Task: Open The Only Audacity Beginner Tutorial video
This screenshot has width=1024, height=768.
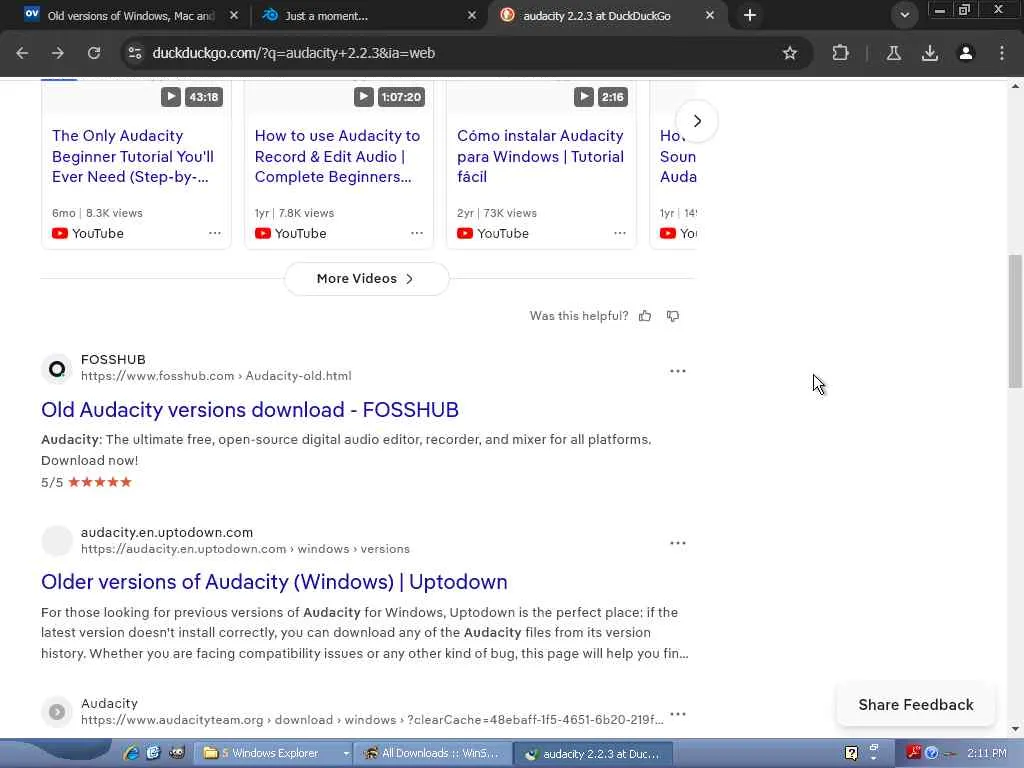Action: (133, 156)
